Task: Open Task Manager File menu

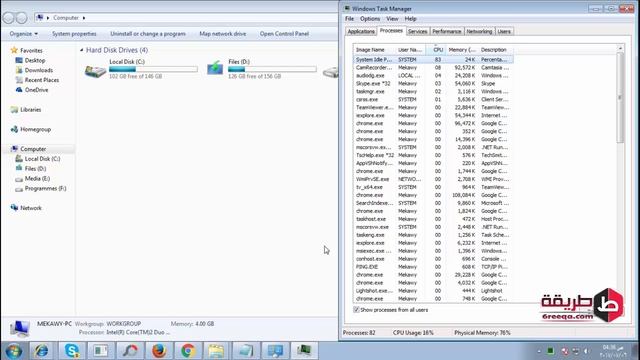Action: pyautogui.click(x=349, y=19)
